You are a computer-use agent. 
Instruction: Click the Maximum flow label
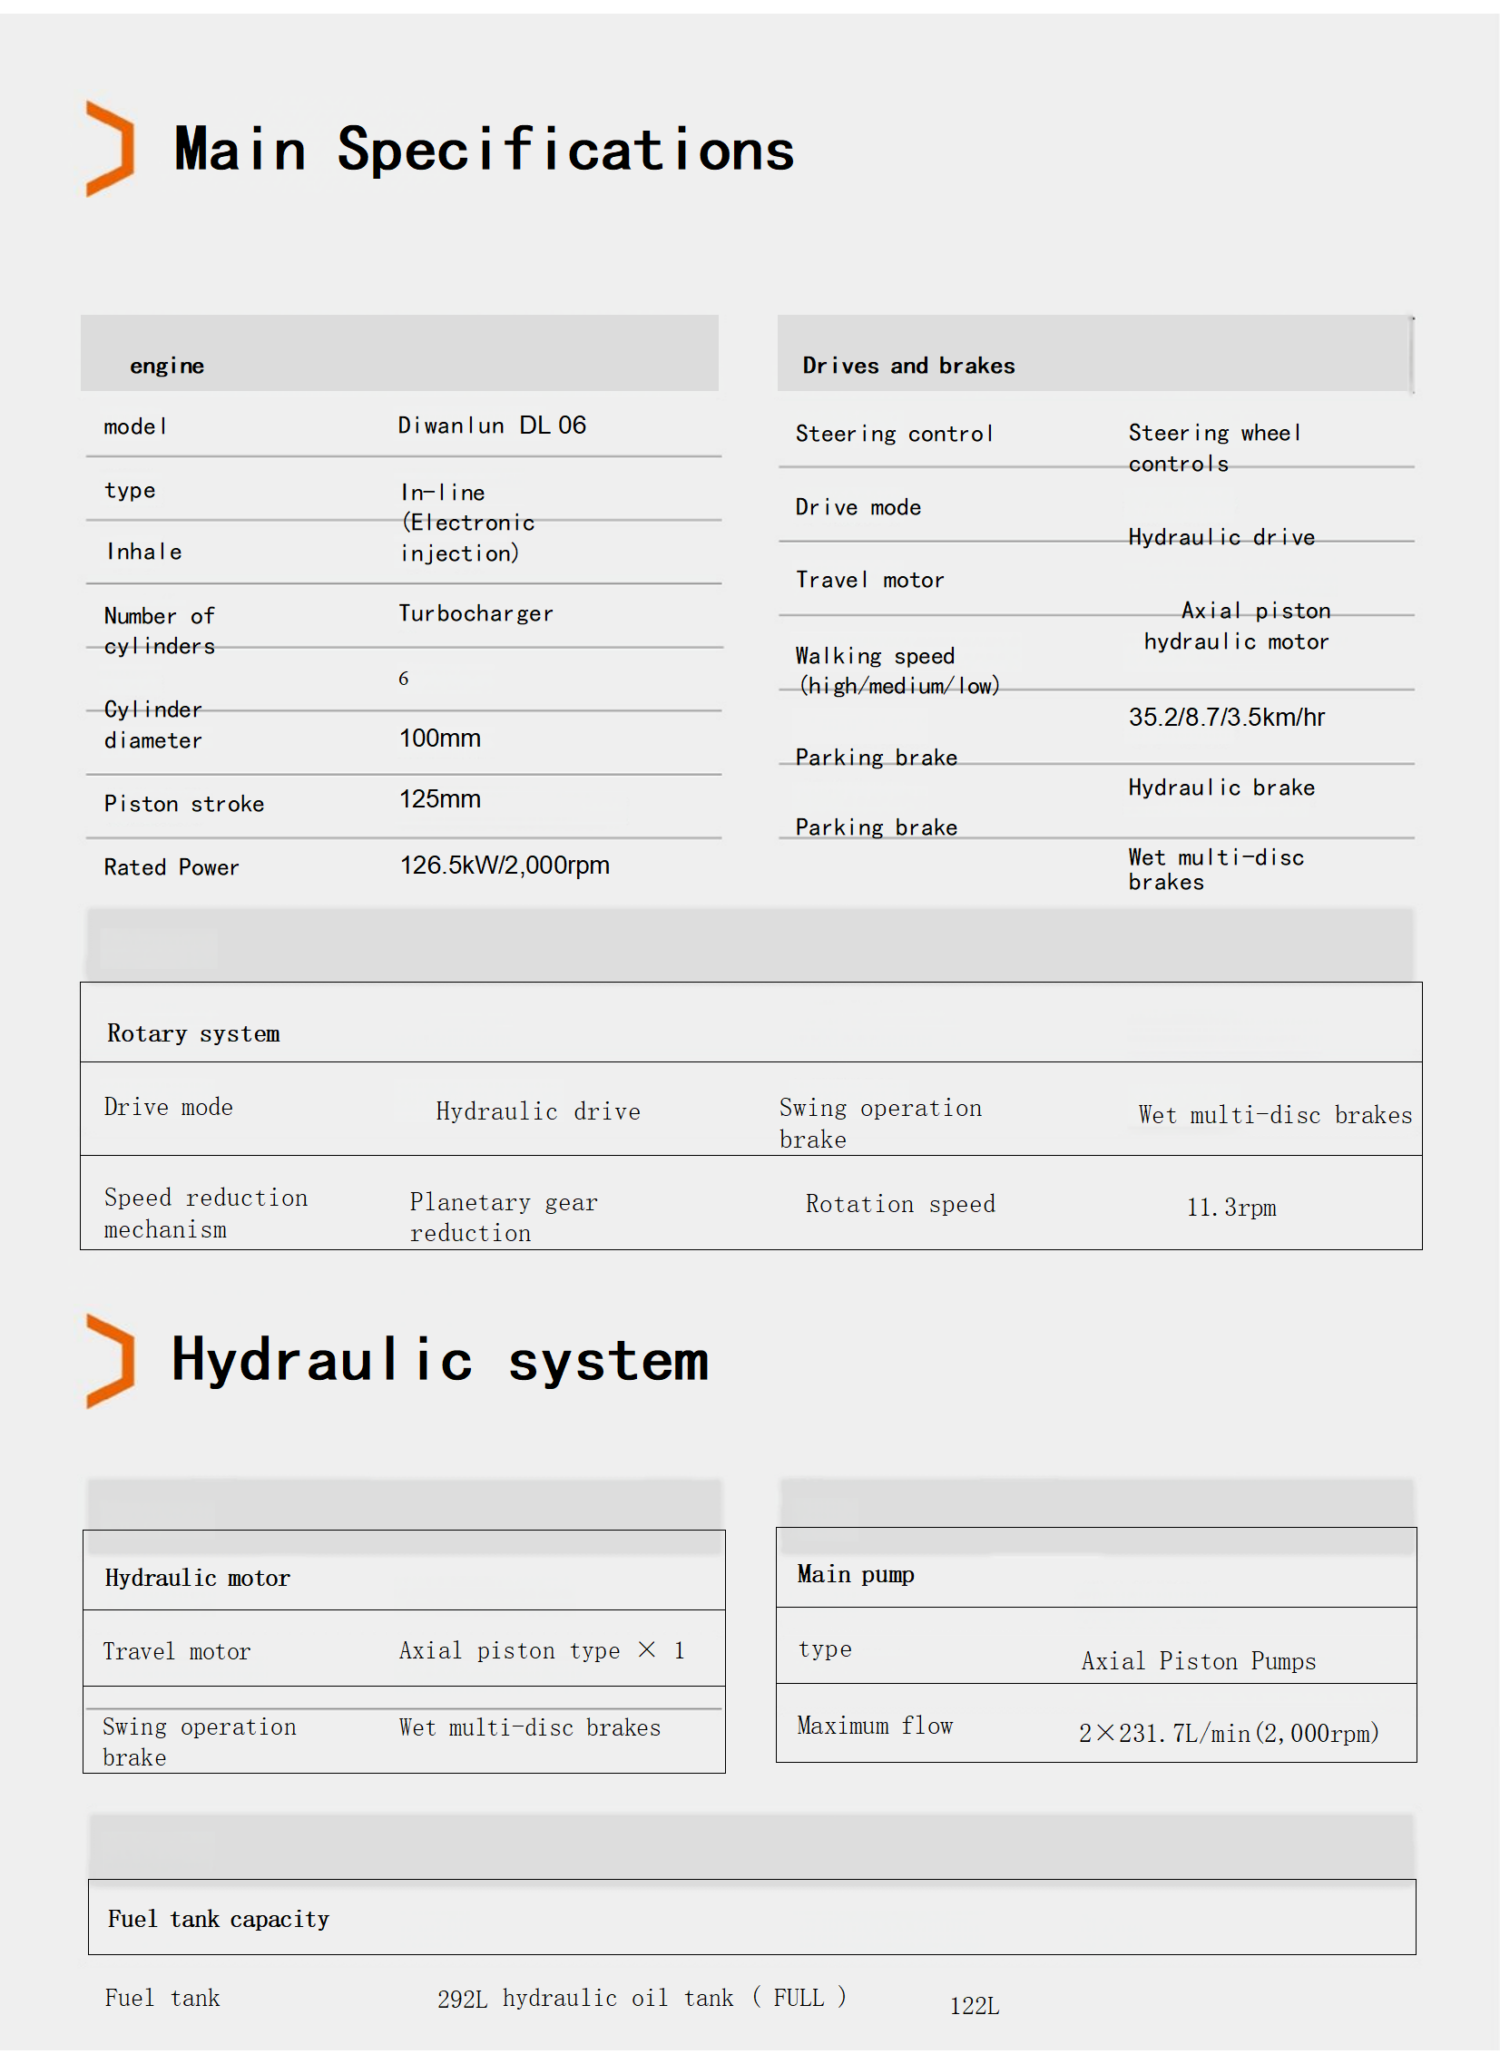[x=875, y=1726]
